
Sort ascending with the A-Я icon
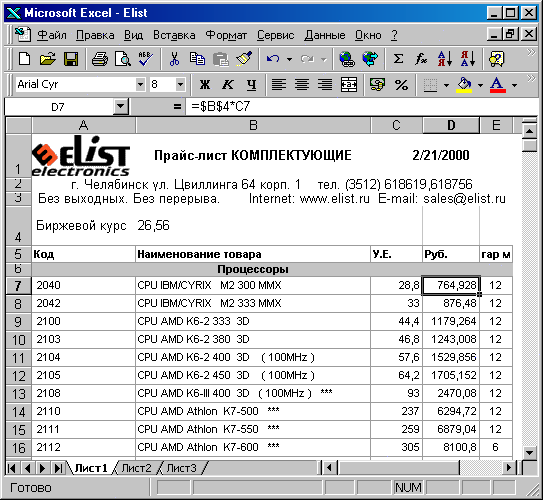point(445,59)
